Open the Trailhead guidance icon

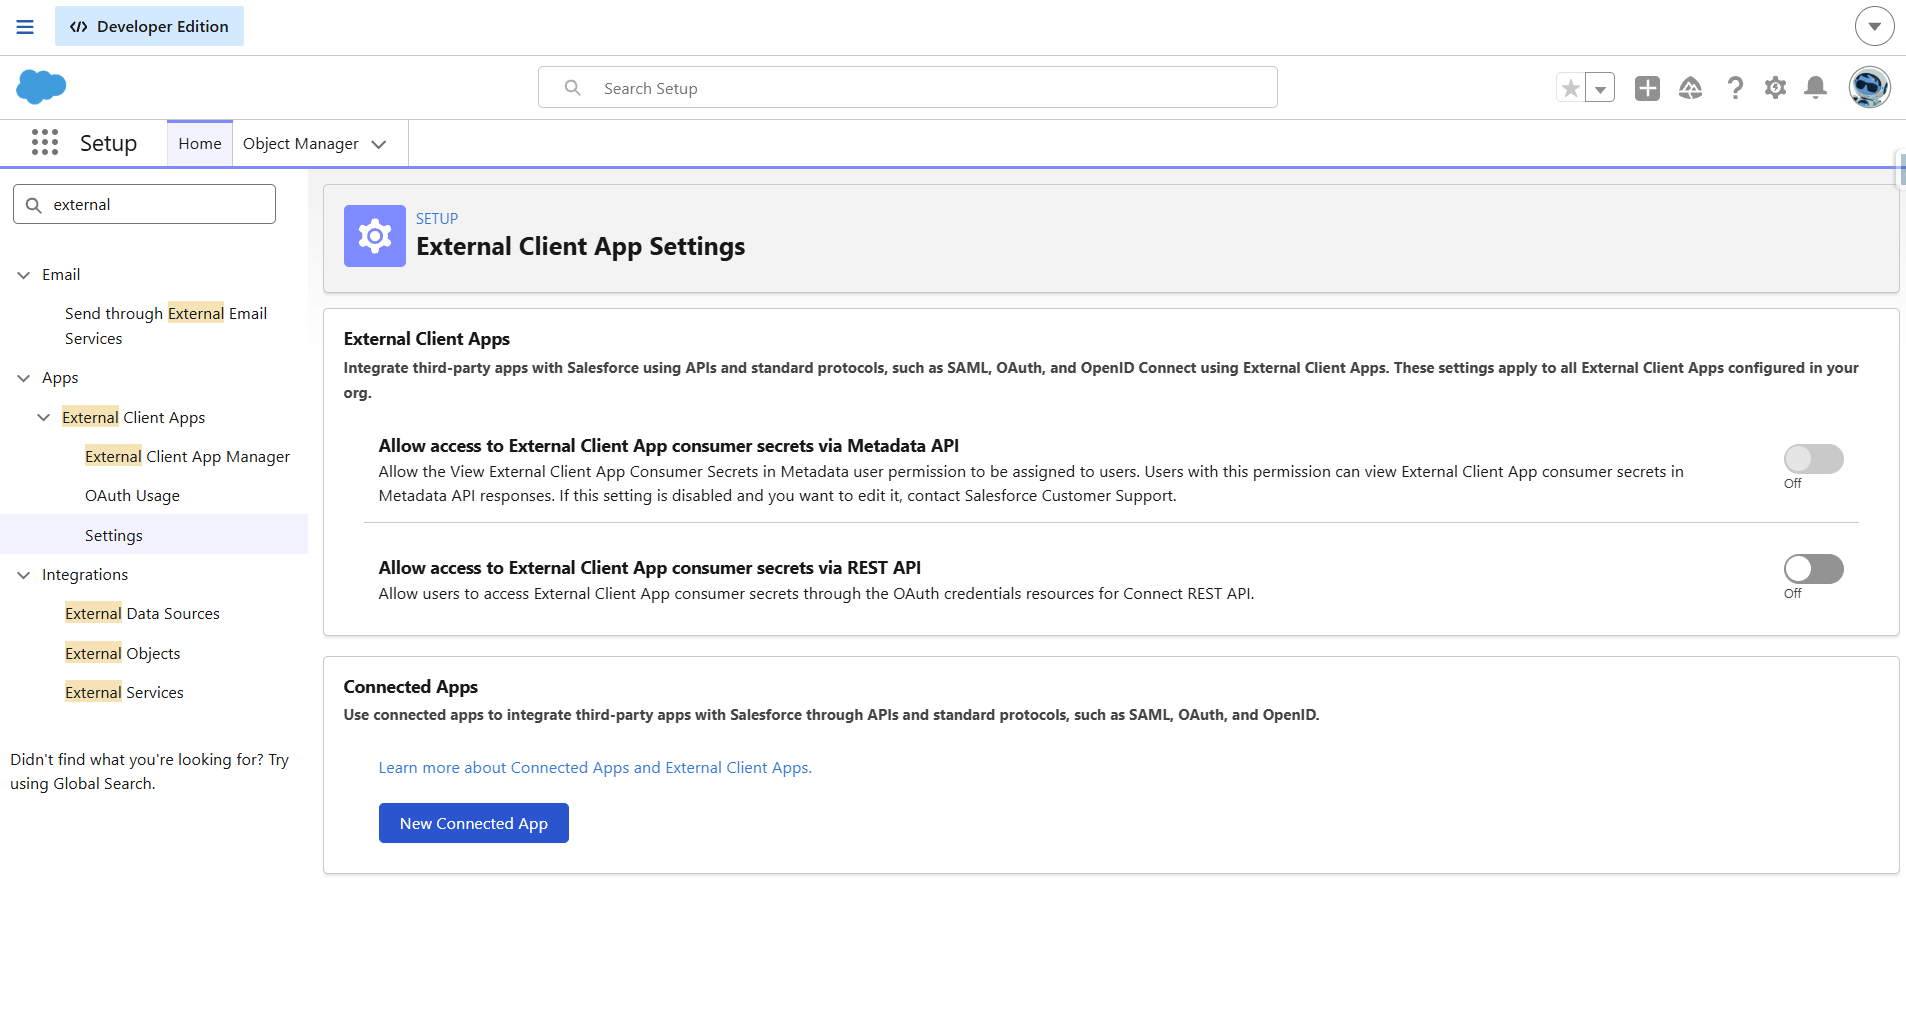[x=1690, y=88]
